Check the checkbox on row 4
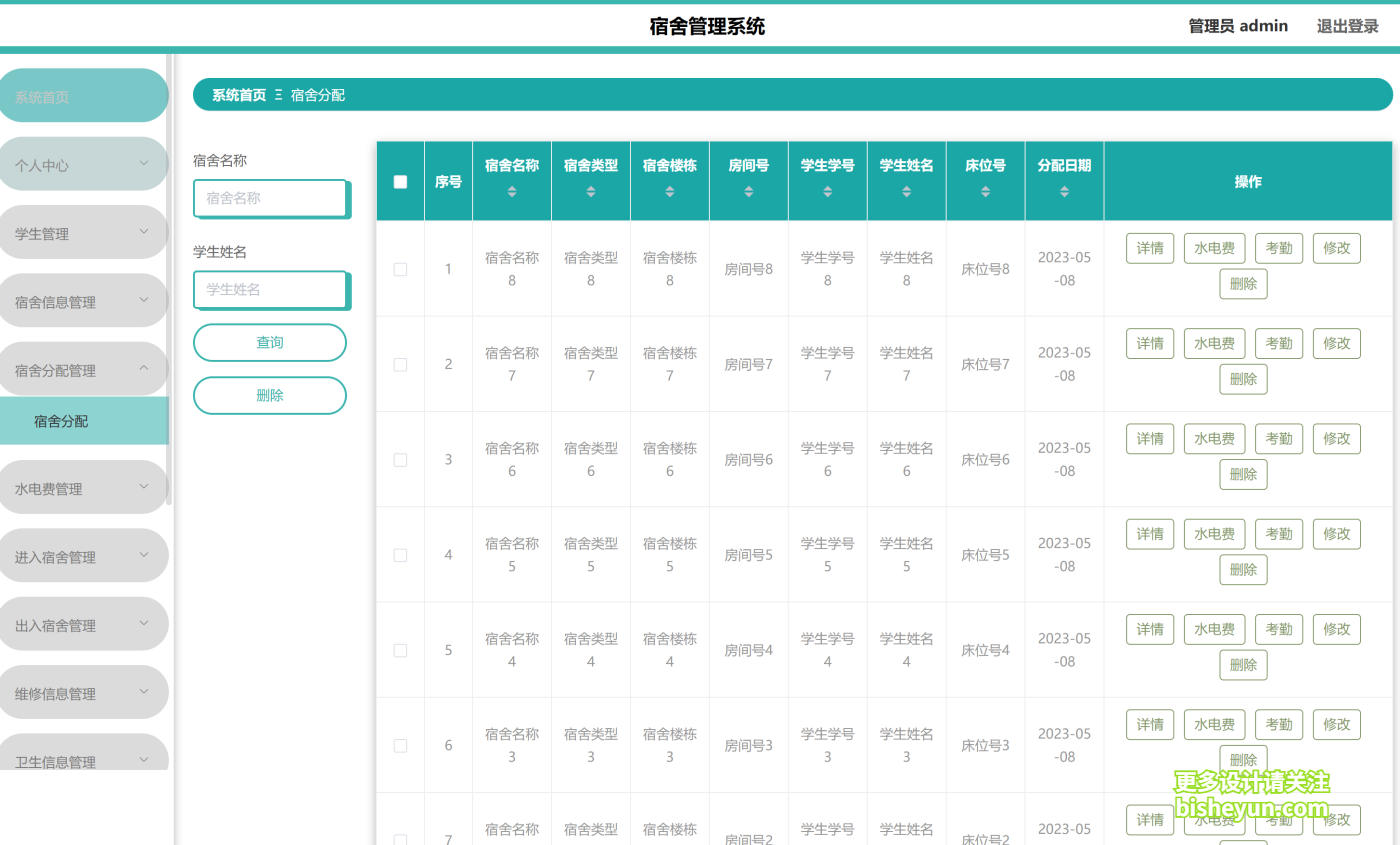 click(x=400, y=554)
